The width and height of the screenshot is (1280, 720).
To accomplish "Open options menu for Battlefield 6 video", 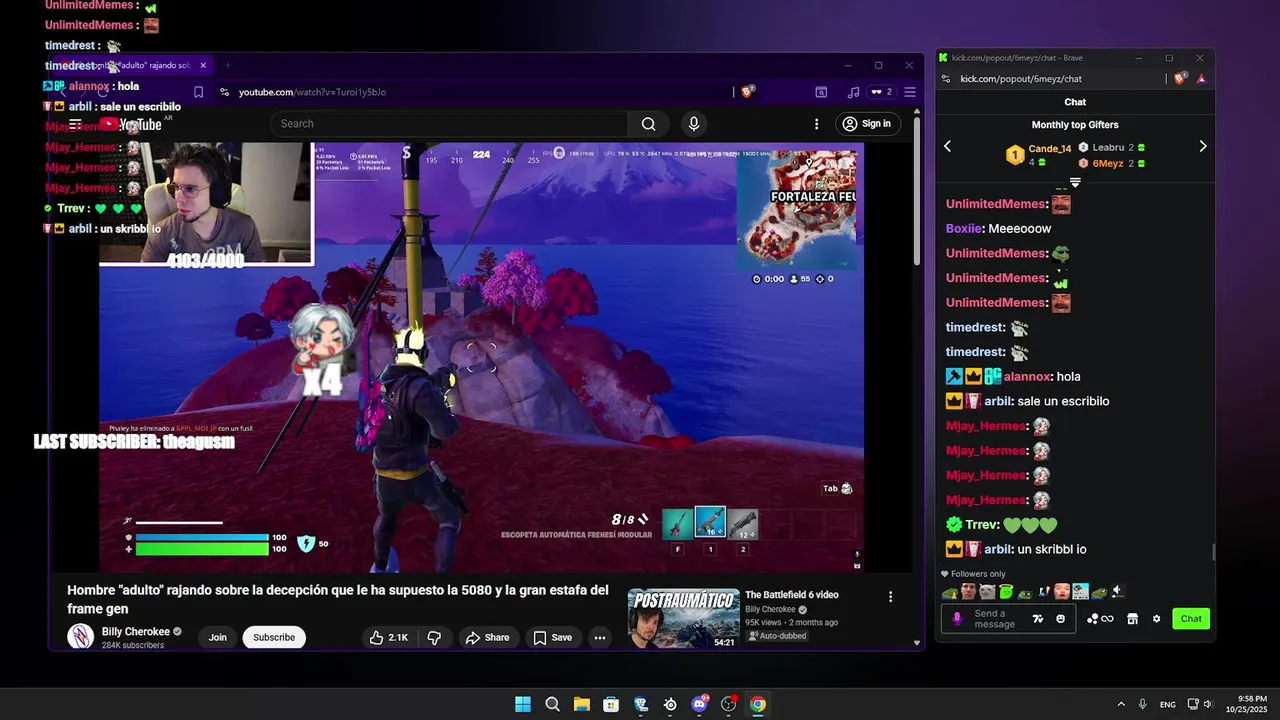I will (x=891, y=597).
